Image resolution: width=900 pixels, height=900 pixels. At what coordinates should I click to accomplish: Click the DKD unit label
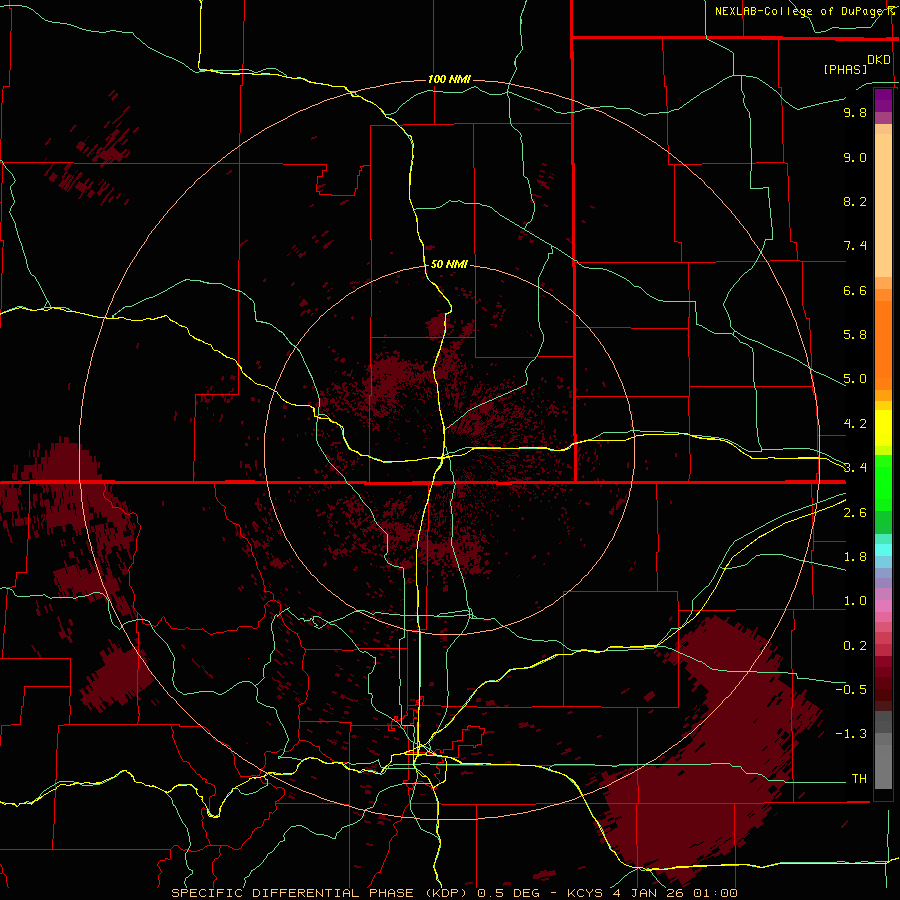879,60
